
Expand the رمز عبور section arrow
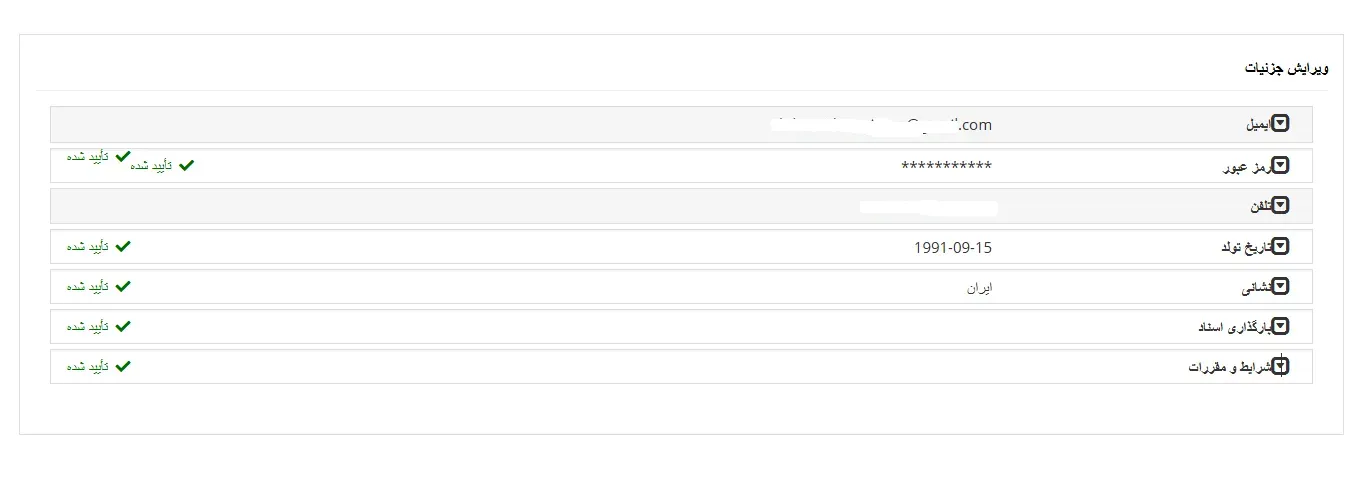click(x=1279, y=166)
